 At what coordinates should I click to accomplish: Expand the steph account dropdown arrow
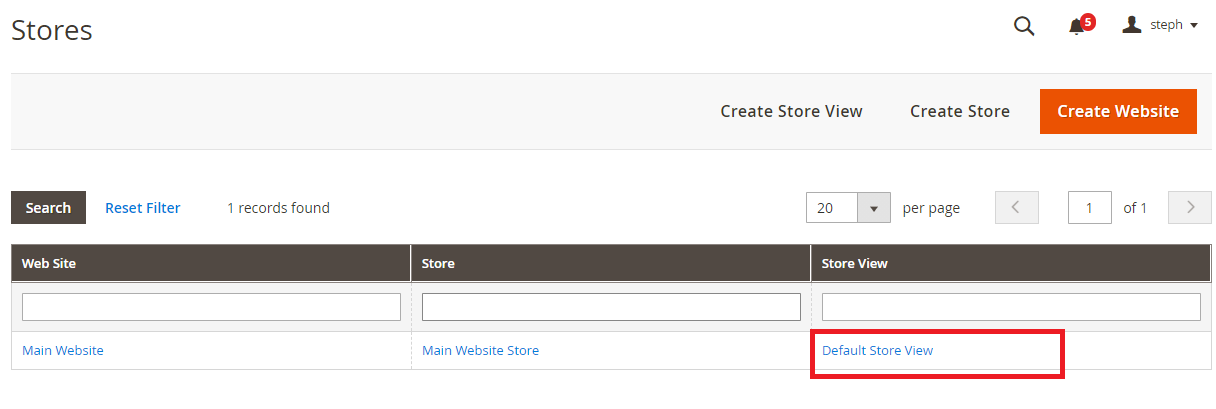1194,26
